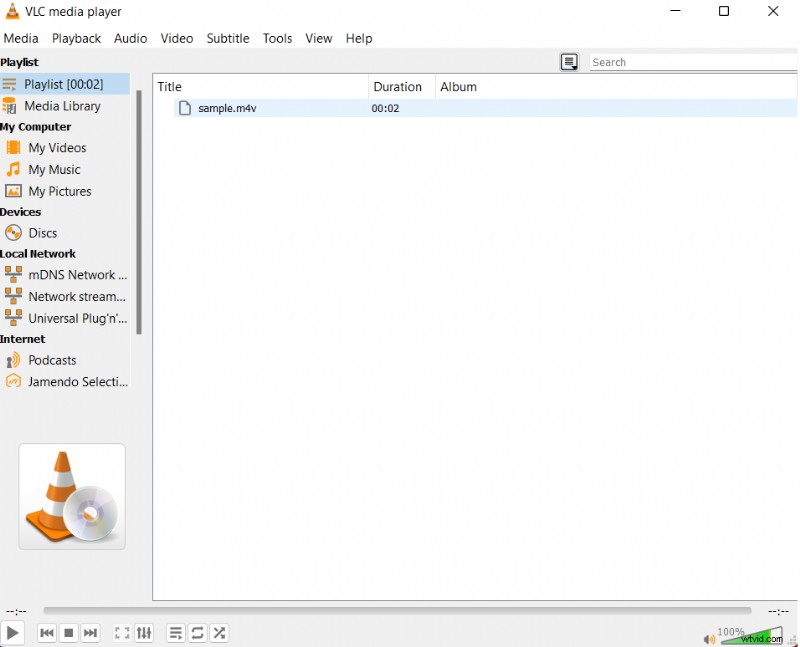Screen dimensions: 800x647
Task: Toggle the playlist view button
Action: tap(176, 633)
